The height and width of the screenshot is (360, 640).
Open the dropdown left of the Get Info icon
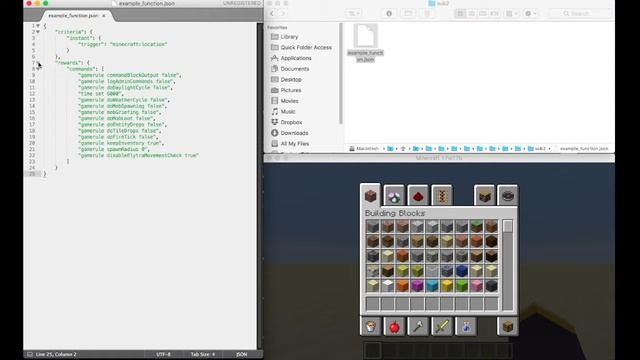coord(354,13)
